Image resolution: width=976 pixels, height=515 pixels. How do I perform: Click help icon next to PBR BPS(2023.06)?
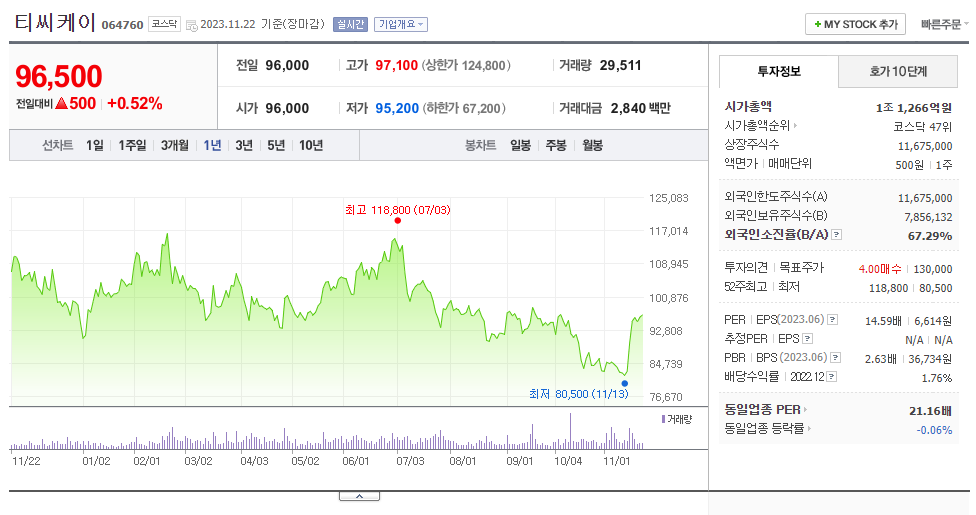pyautogui.click(x=835, y=357)
